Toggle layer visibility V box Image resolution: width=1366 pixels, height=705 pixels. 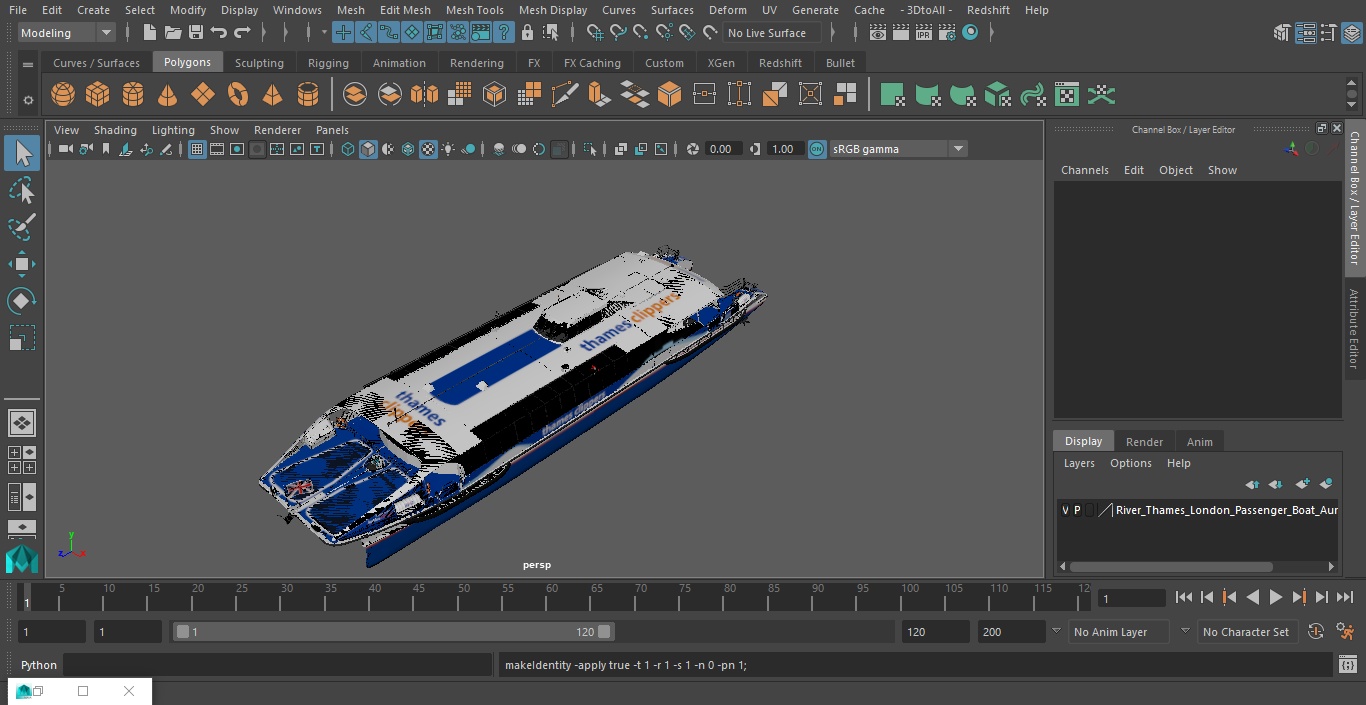coord(1065,510)
